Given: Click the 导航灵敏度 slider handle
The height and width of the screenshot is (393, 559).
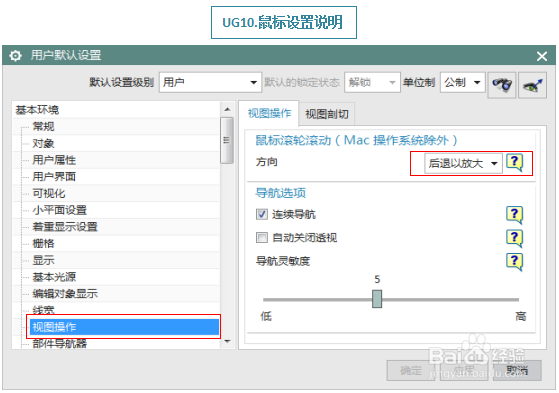Looking at the screenshot, I should 377,299.
